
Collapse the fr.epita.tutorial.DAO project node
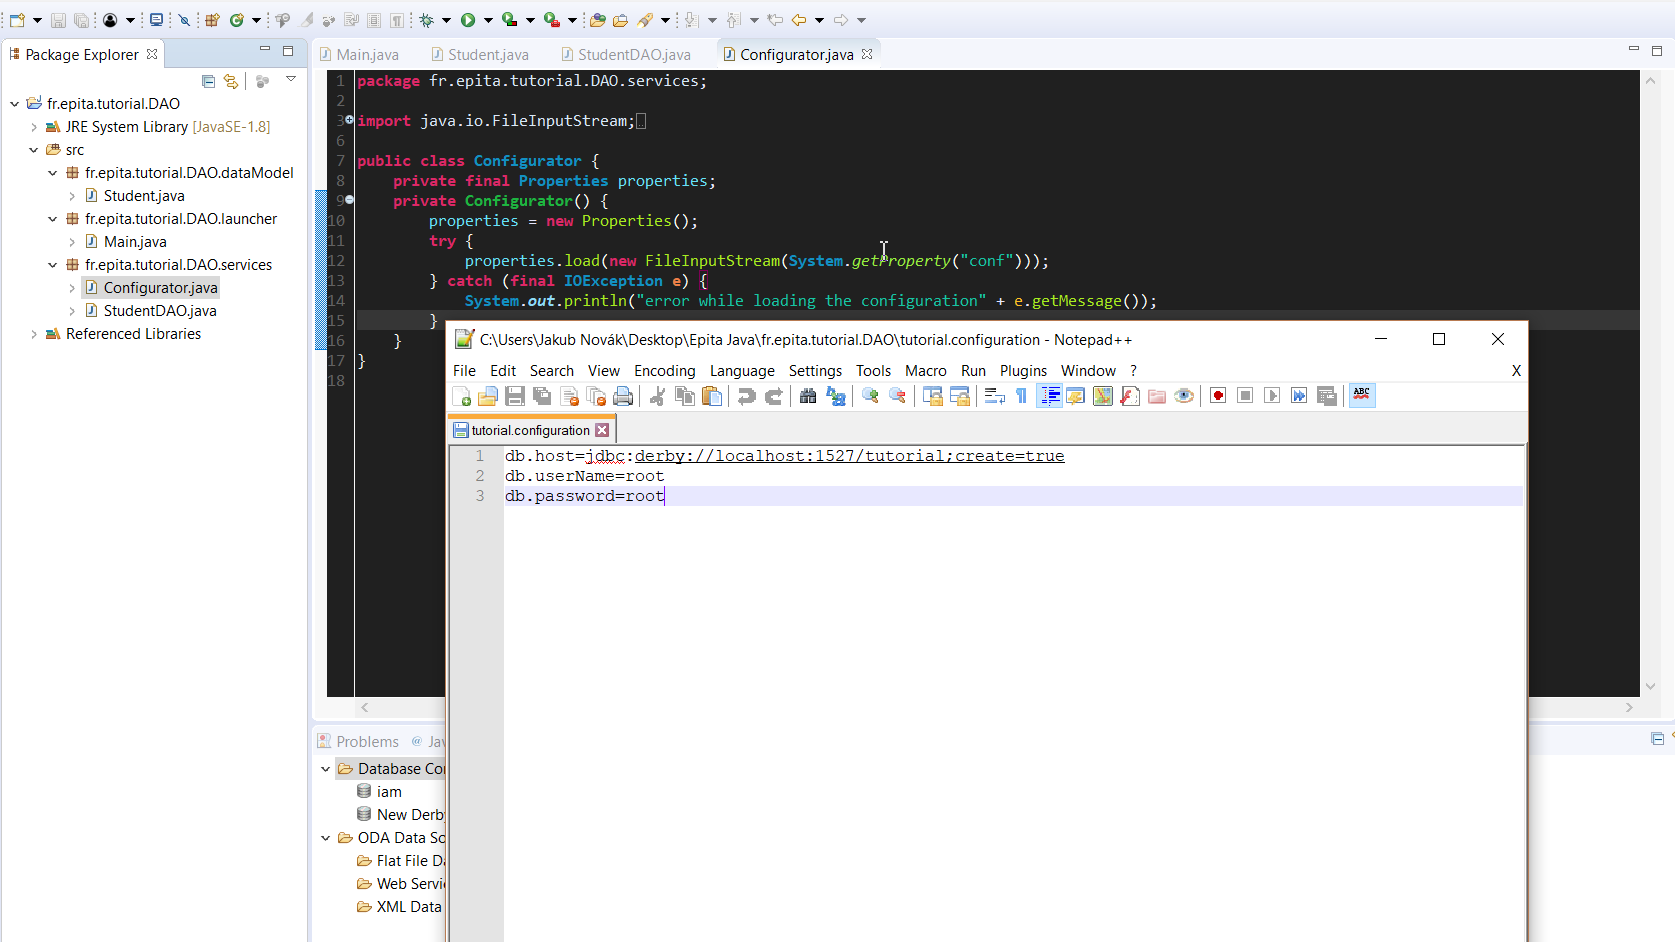[x=15, y=104]
